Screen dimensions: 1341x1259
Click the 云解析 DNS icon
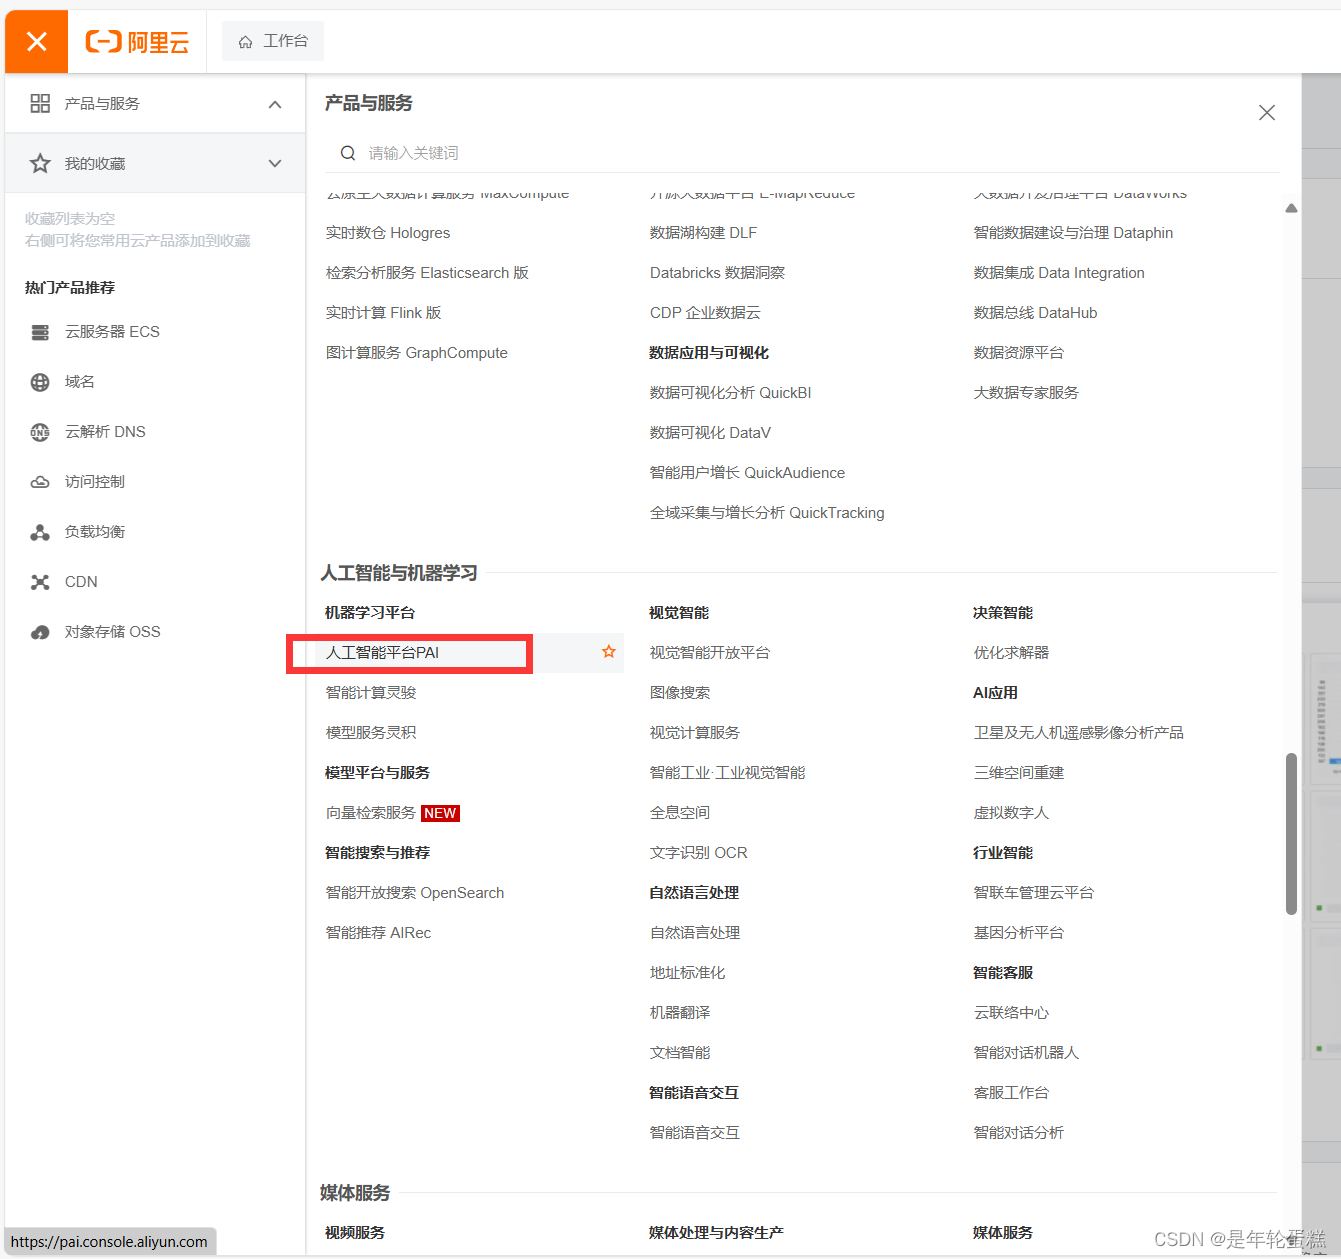(x=40, y=432)
